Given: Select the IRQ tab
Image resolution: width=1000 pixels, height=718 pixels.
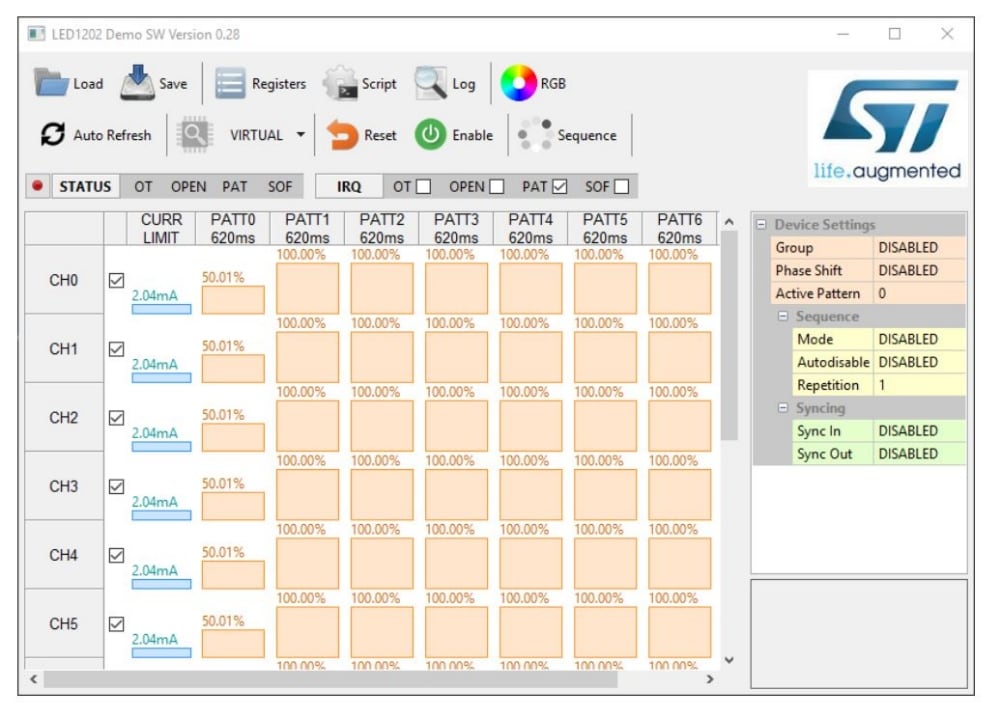Looking at the screenshot, I should (349, 186).
